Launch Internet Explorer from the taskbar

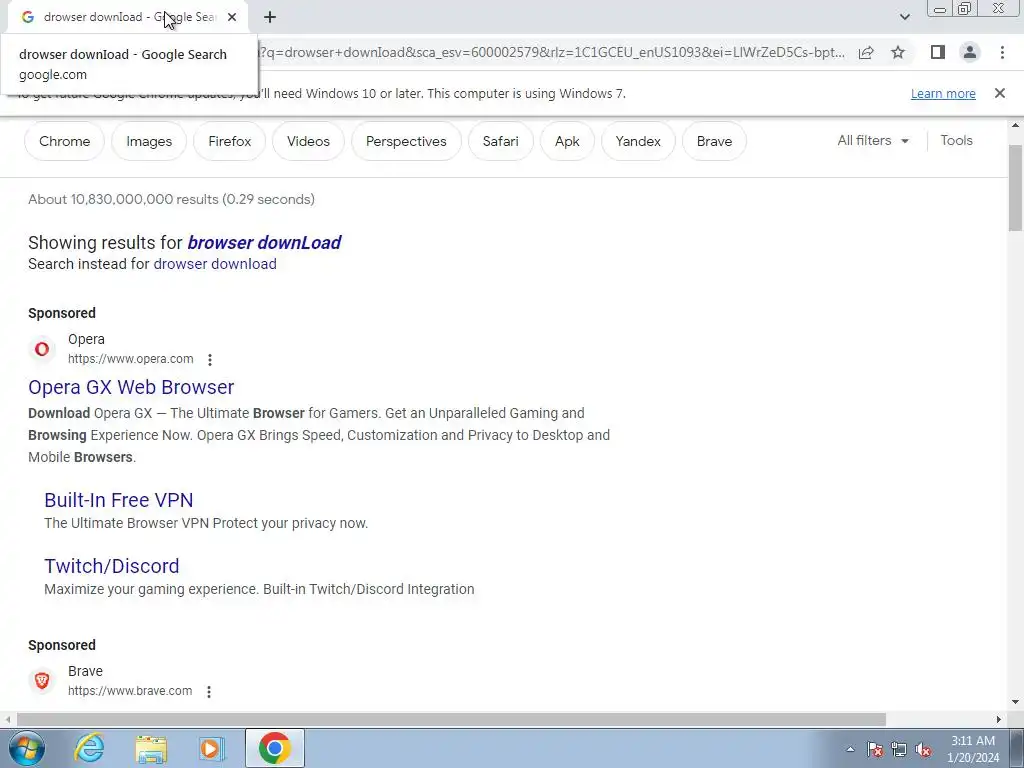(89, 748)
